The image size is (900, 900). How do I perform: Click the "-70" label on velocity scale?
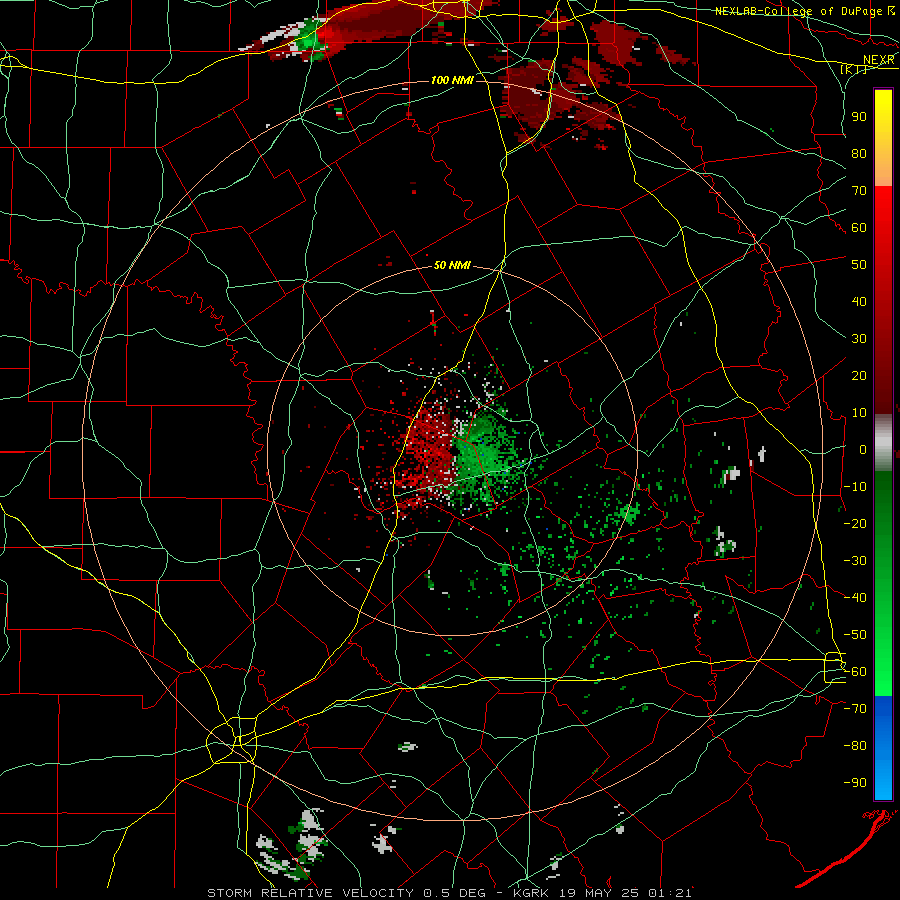pos(855,709)
